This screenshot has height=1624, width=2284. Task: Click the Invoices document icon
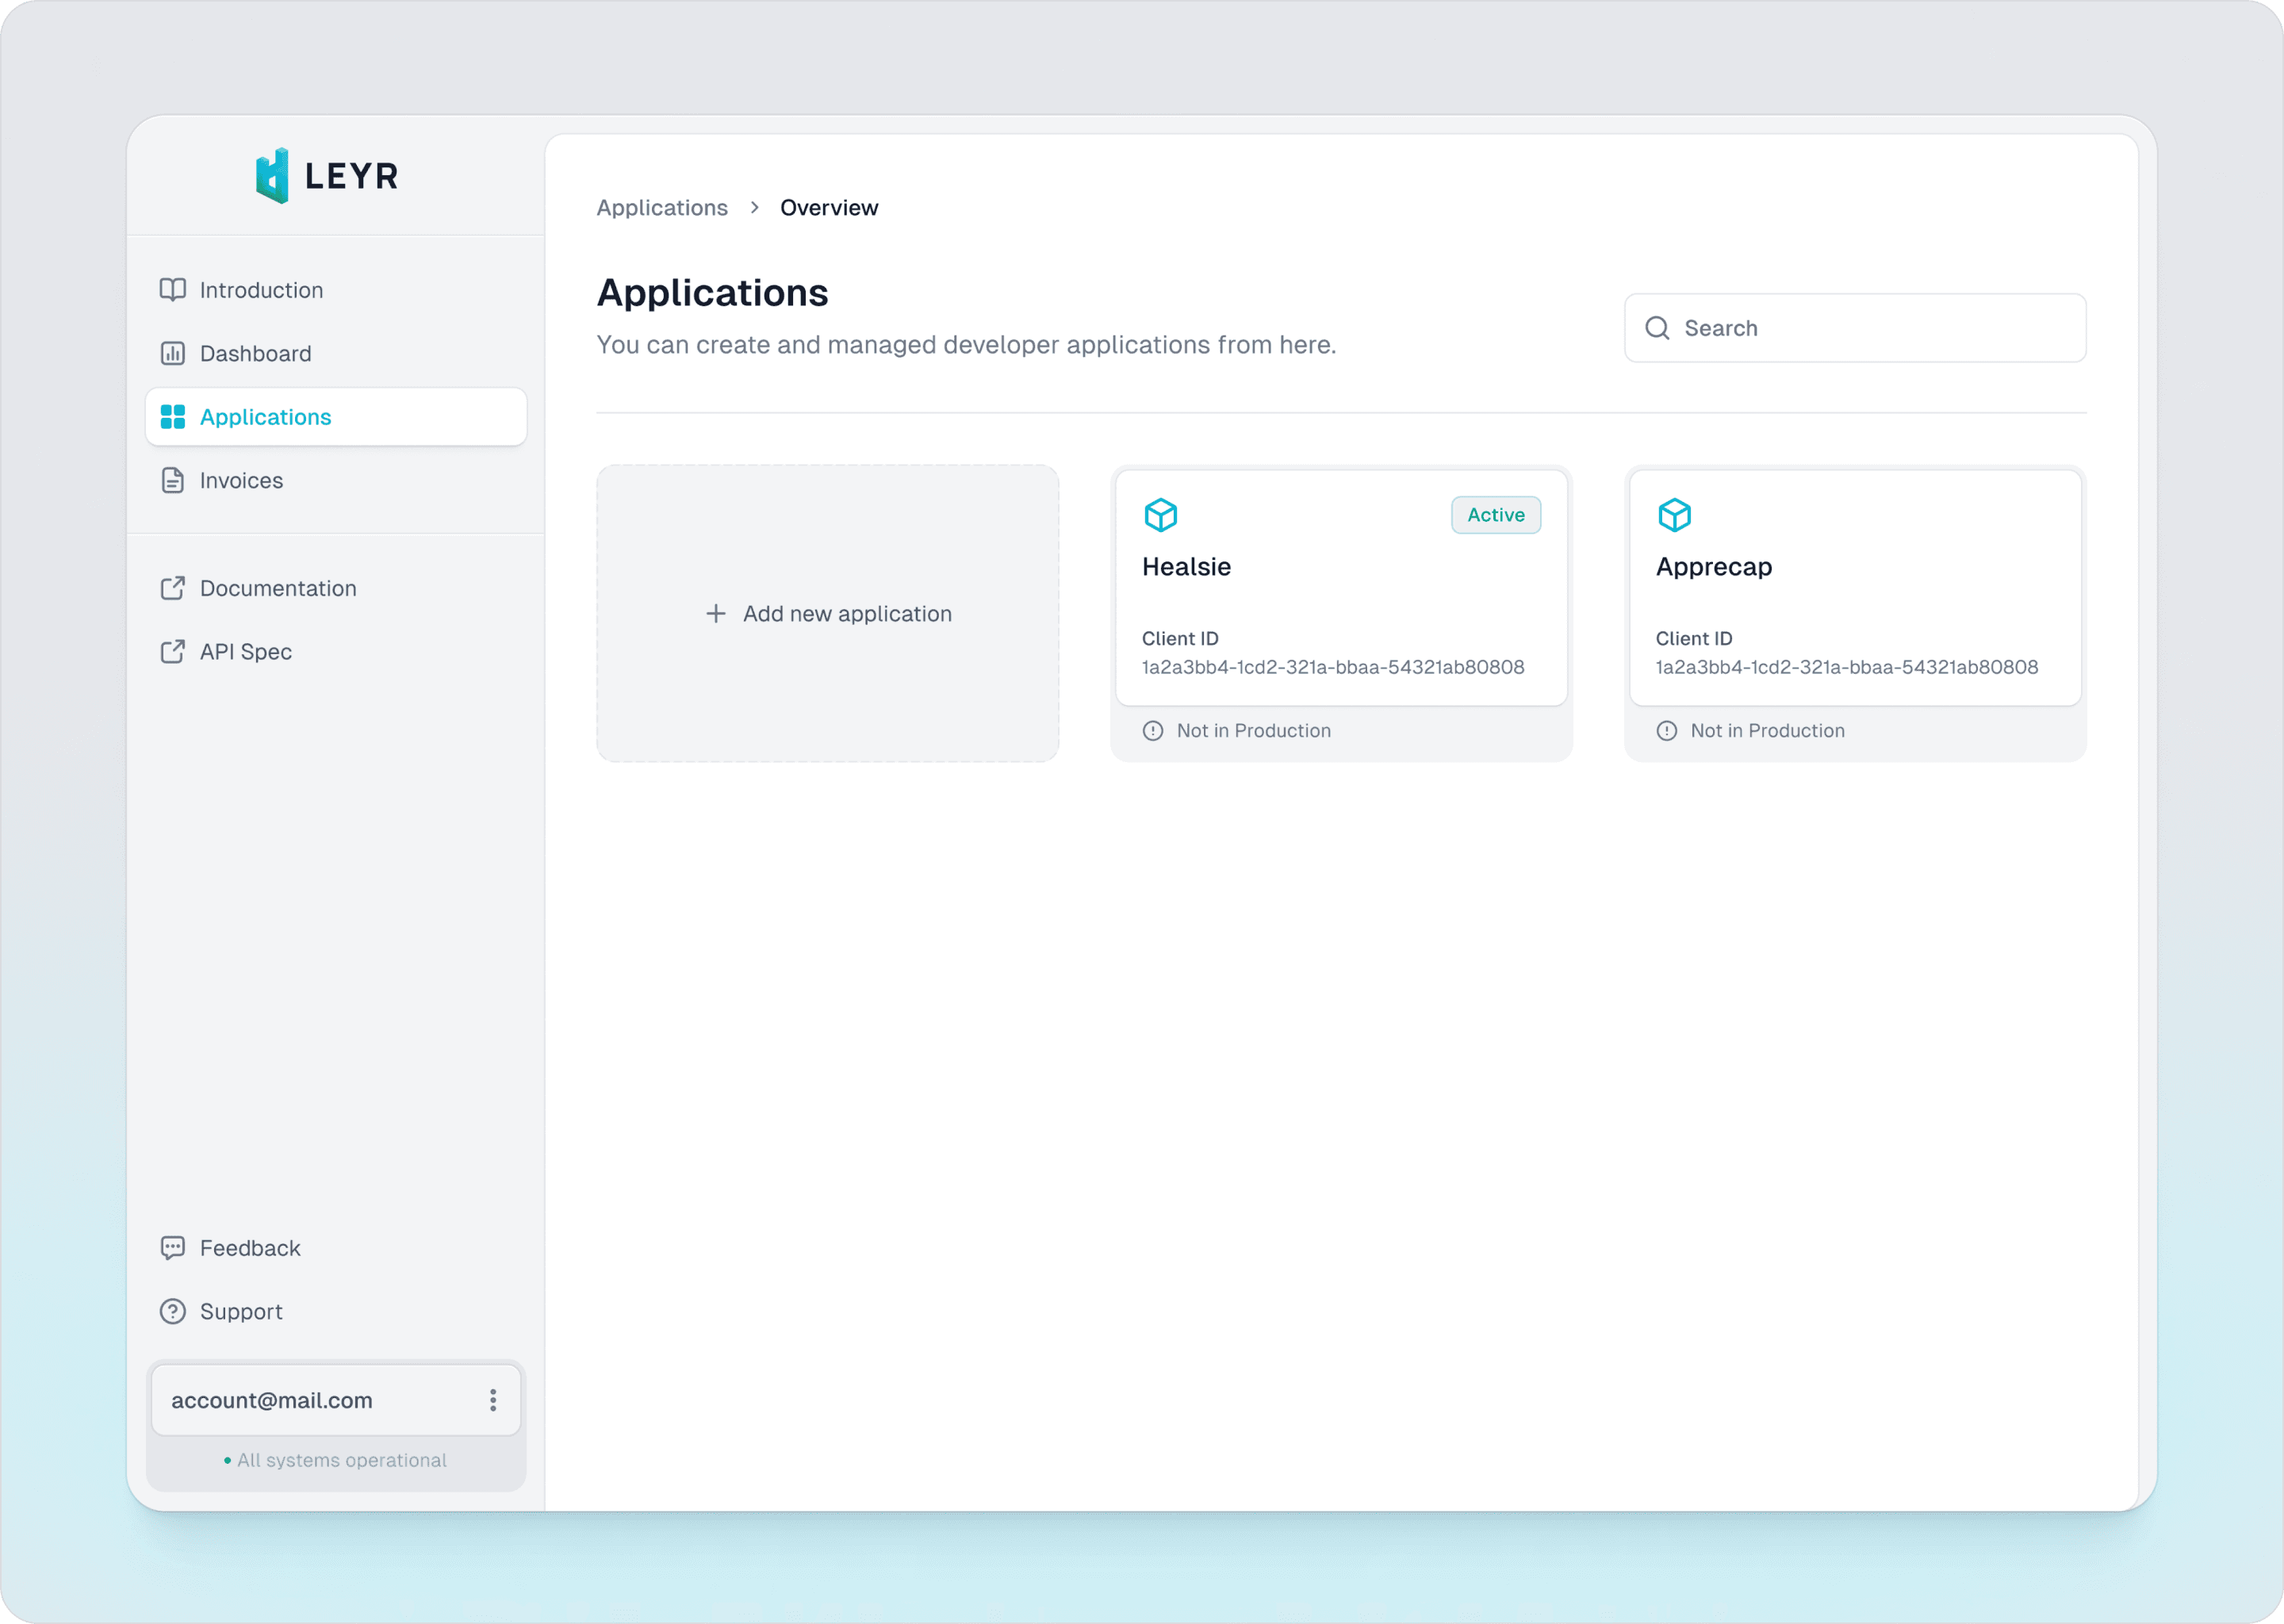[173, 480]
